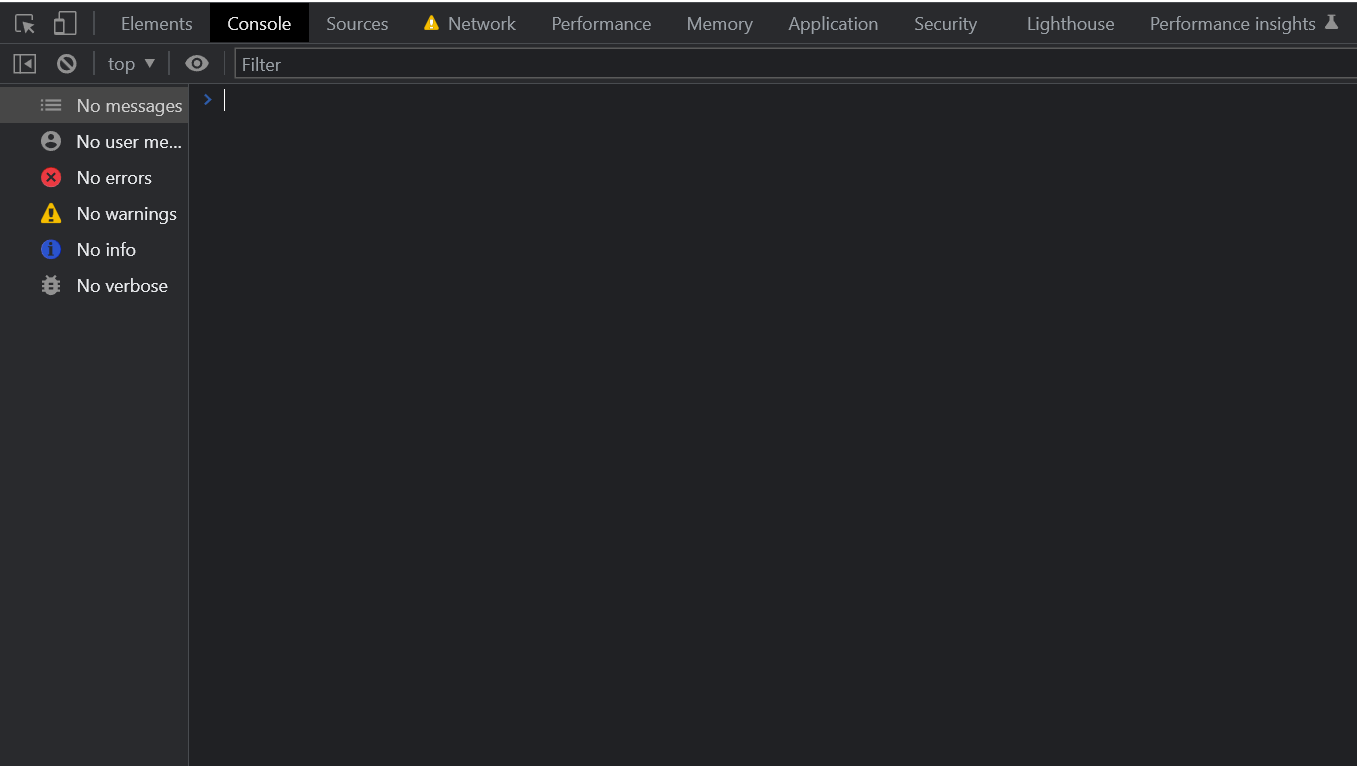
Task: Hide the console sidebar panel
Action: click(x=25, y=64)
